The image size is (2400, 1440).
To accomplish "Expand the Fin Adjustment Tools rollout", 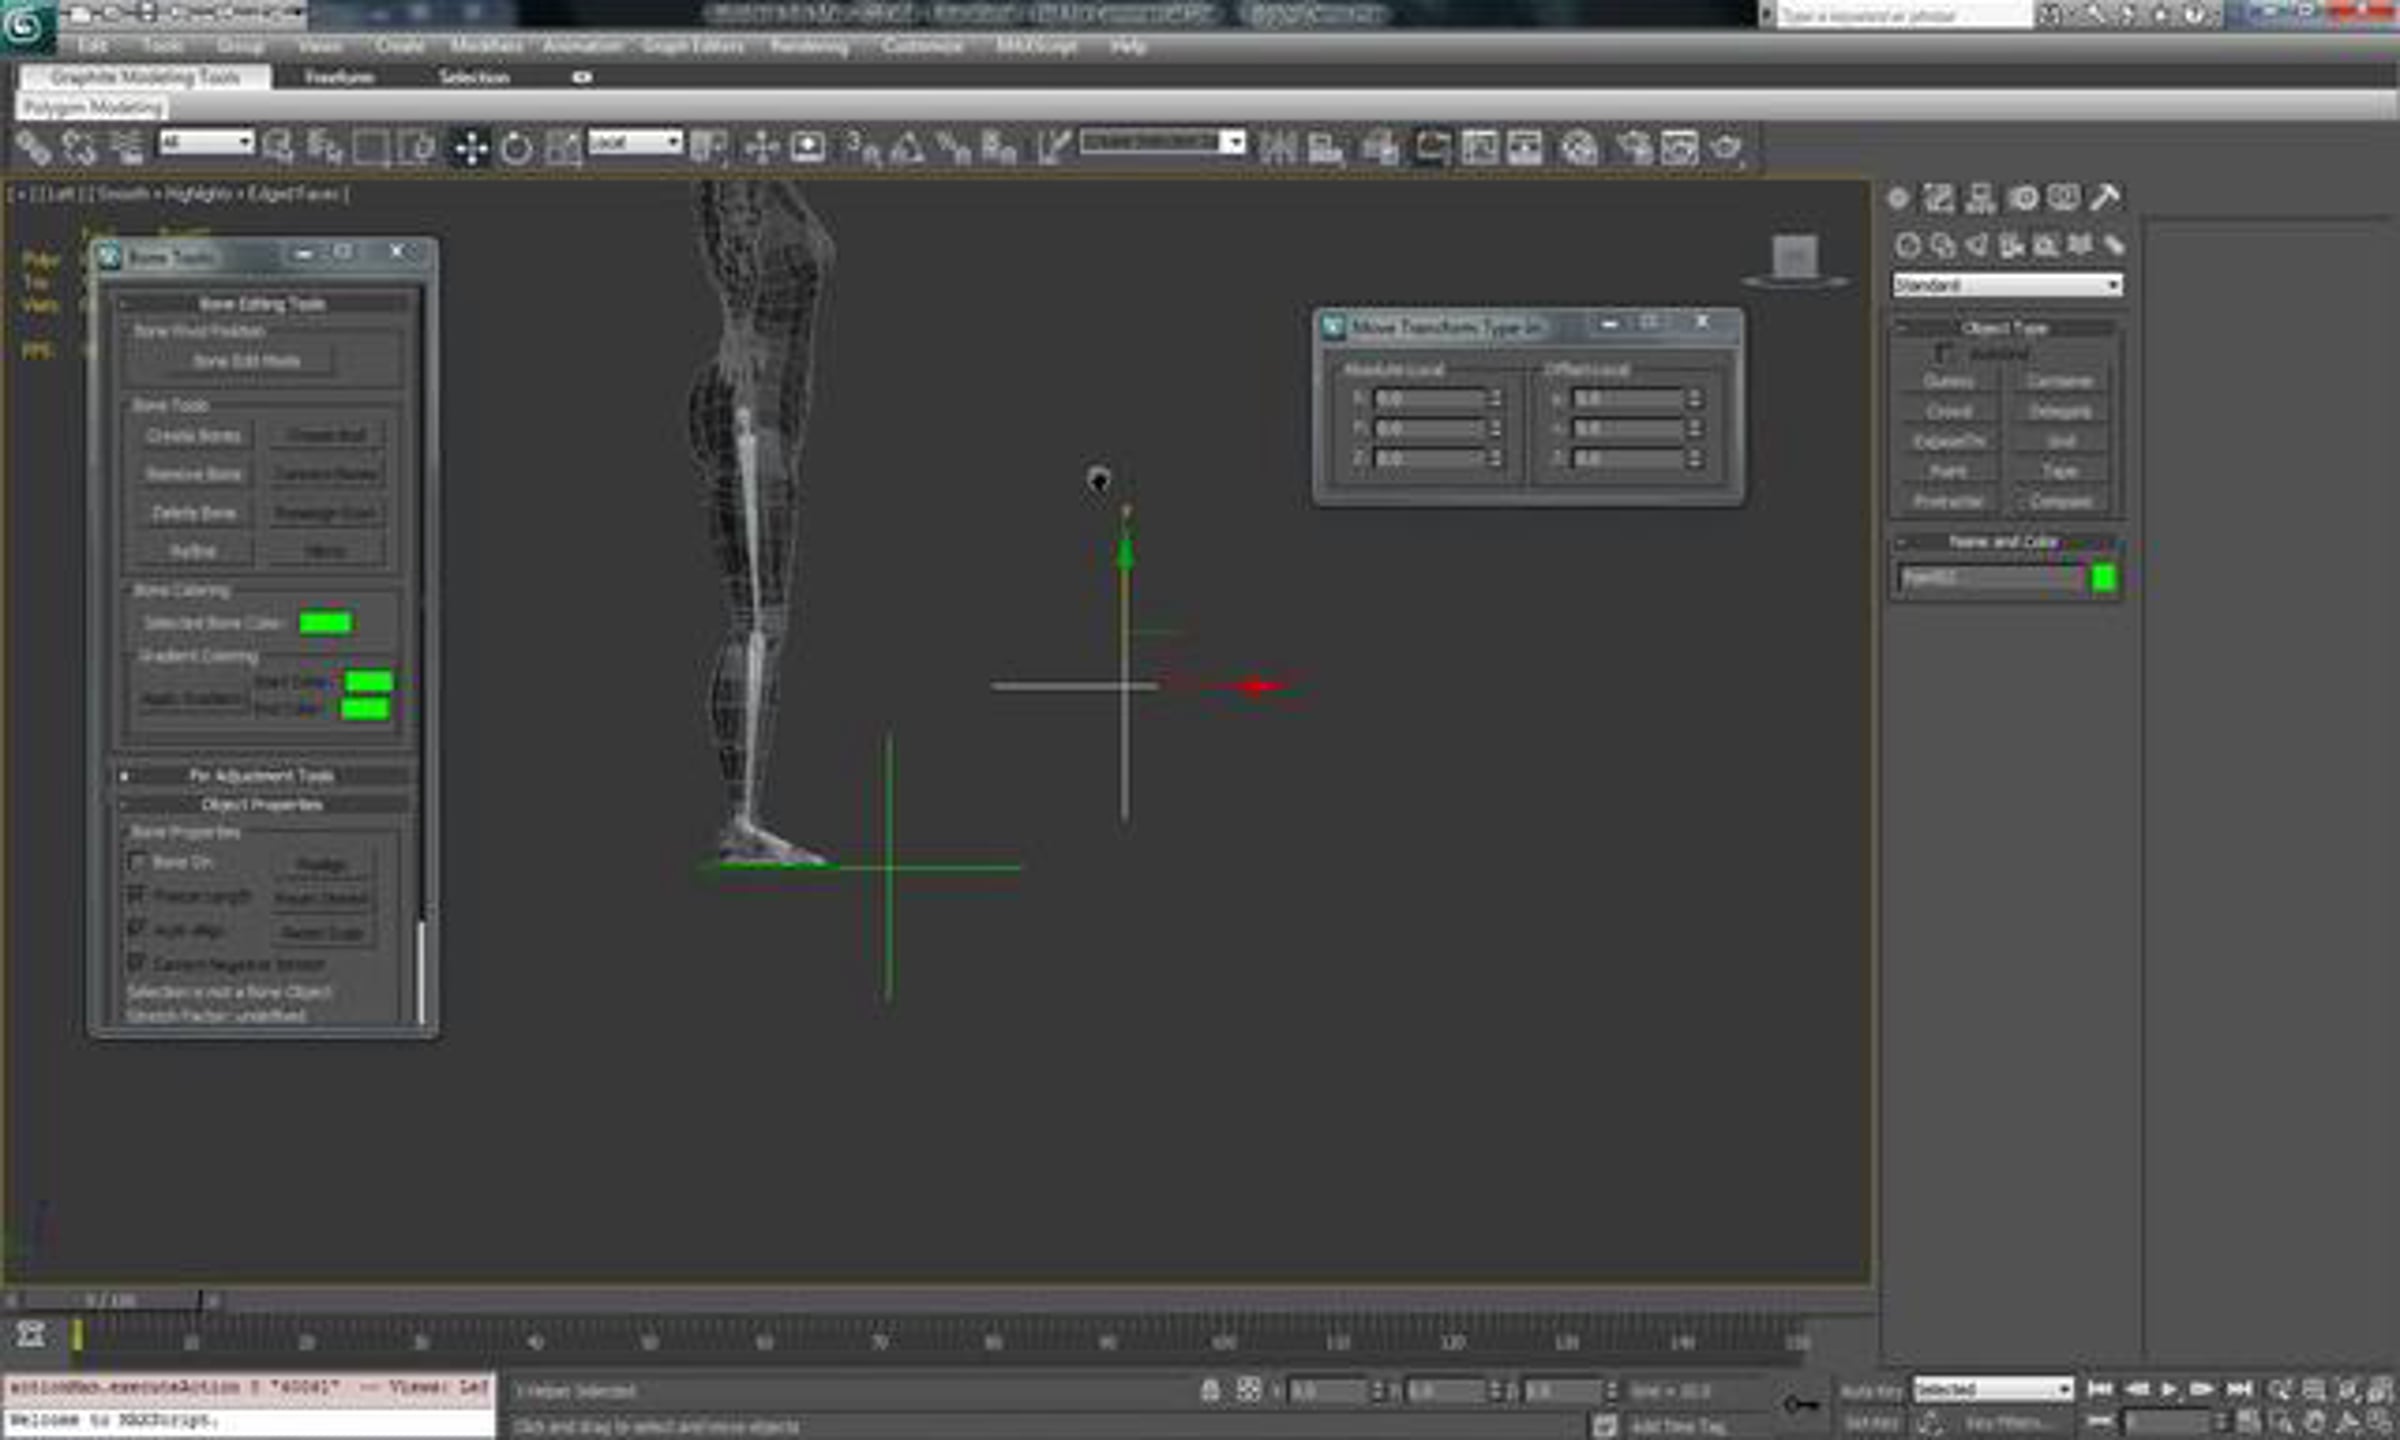I will 261,775.
